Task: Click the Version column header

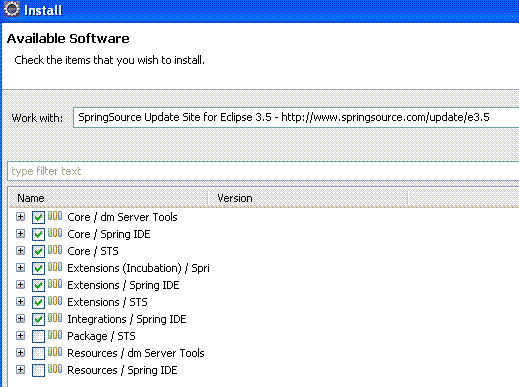Action: (308, 198)
